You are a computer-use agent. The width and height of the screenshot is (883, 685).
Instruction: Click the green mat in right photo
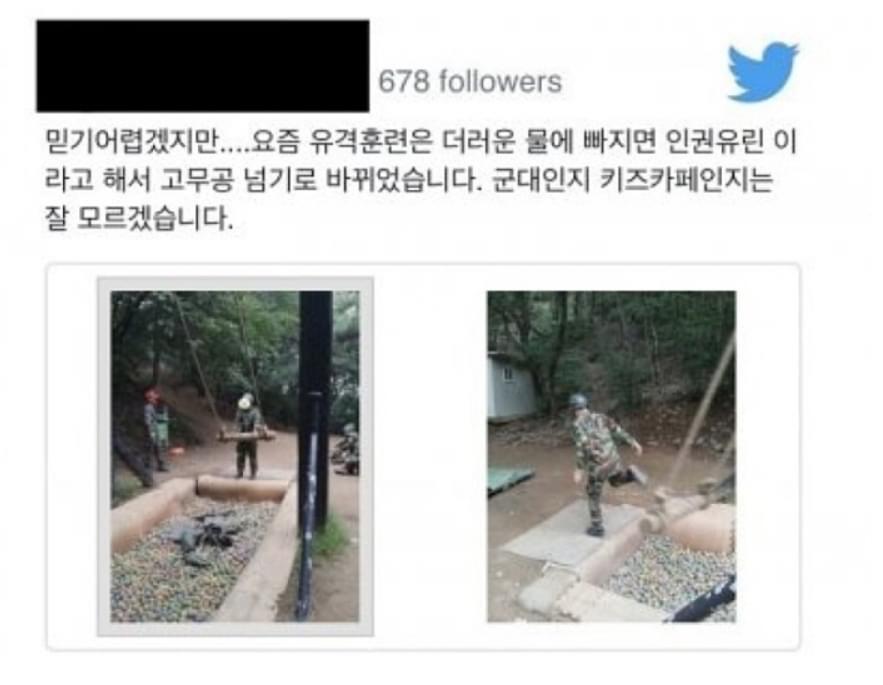click(x=508, y=479)
